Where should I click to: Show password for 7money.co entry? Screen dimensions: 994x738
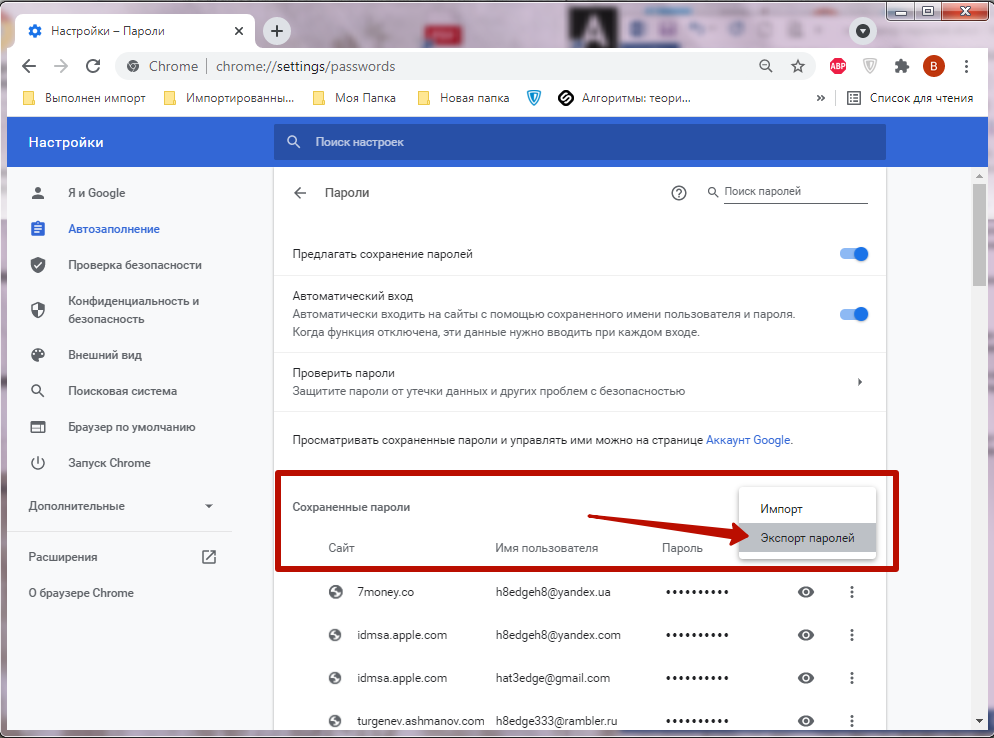tap(805, 592)
